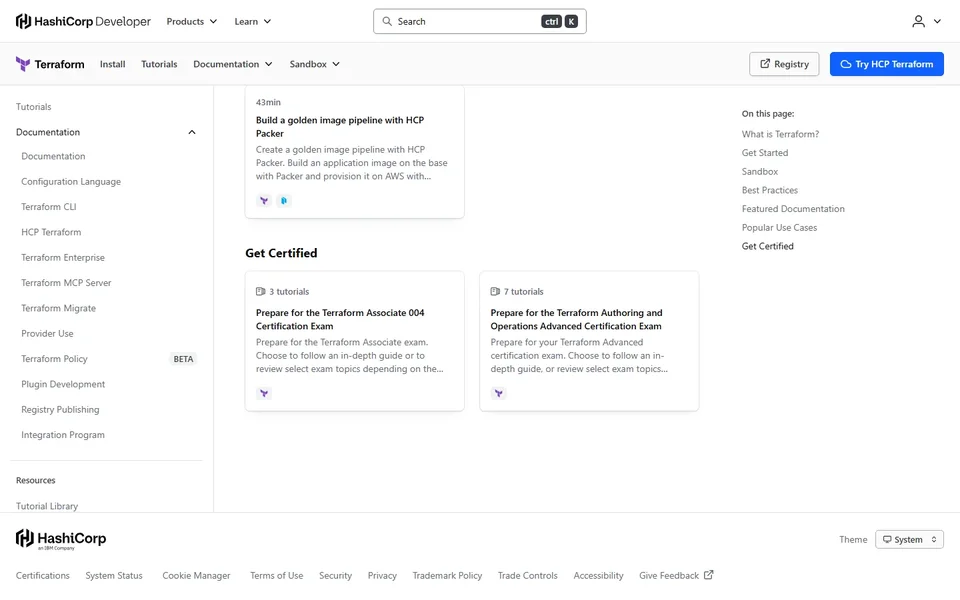Open Terraform CLI sidebar item

click(x=49, y=207)
